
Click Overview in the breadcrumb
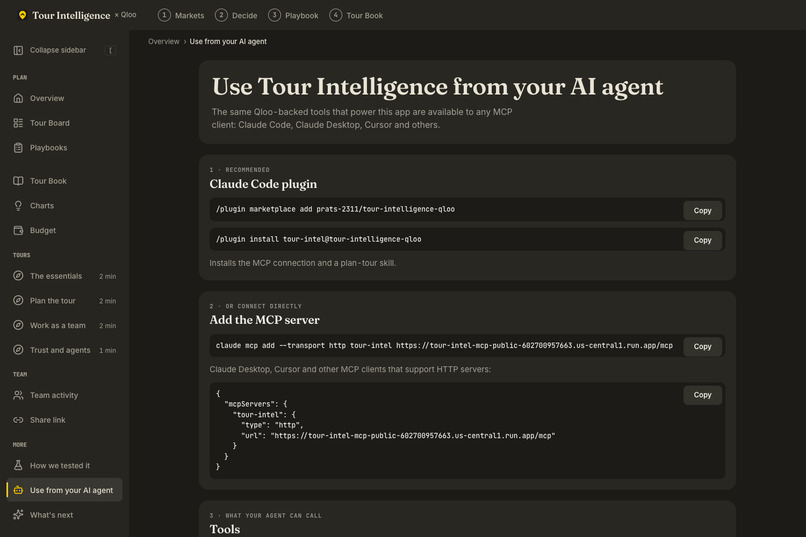[163, 42]
